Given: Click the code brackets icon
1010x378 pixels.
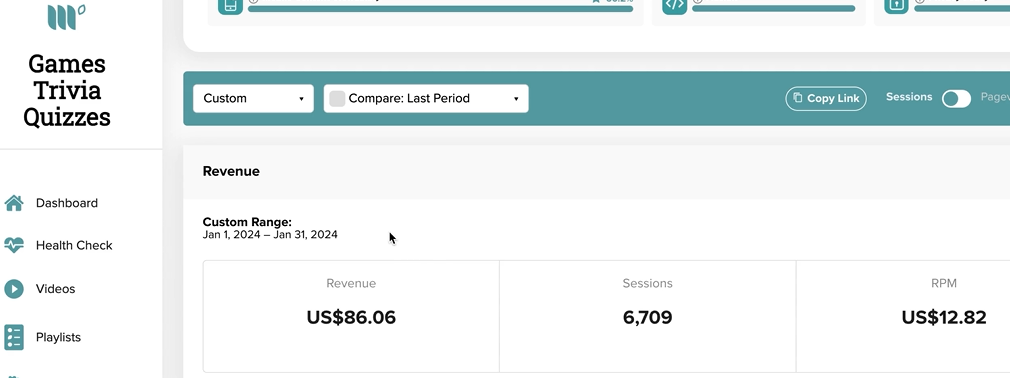Looking at the screenshot, I should [x=674, y=6].
